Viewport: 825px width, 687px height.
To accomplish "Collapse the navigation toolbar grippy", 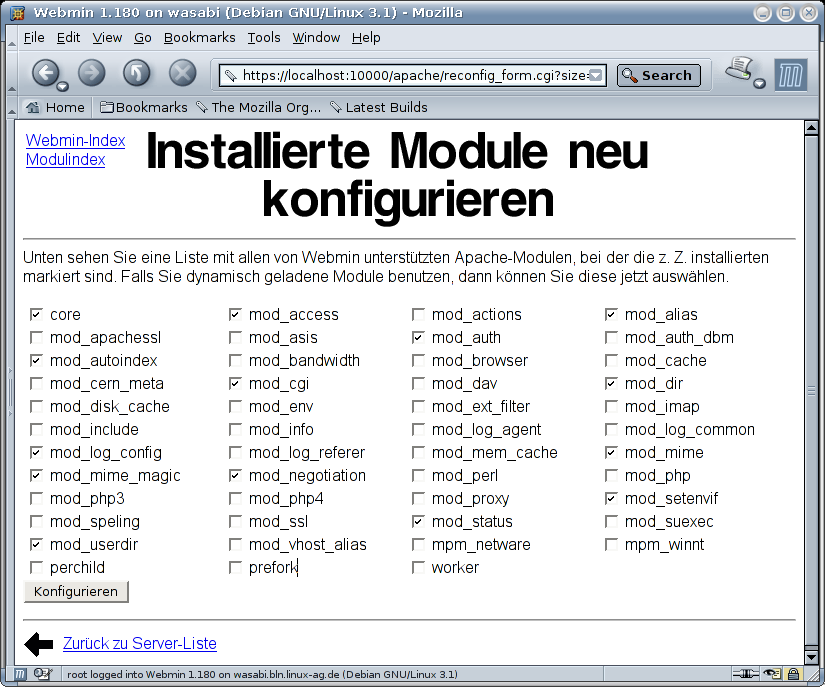I will pyautogui.click(x=12, y=73).
